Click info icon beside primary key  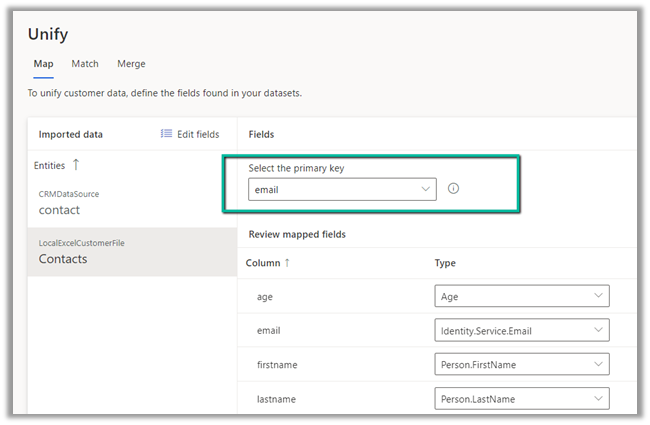pyautogui.click(x=453, y=189)
